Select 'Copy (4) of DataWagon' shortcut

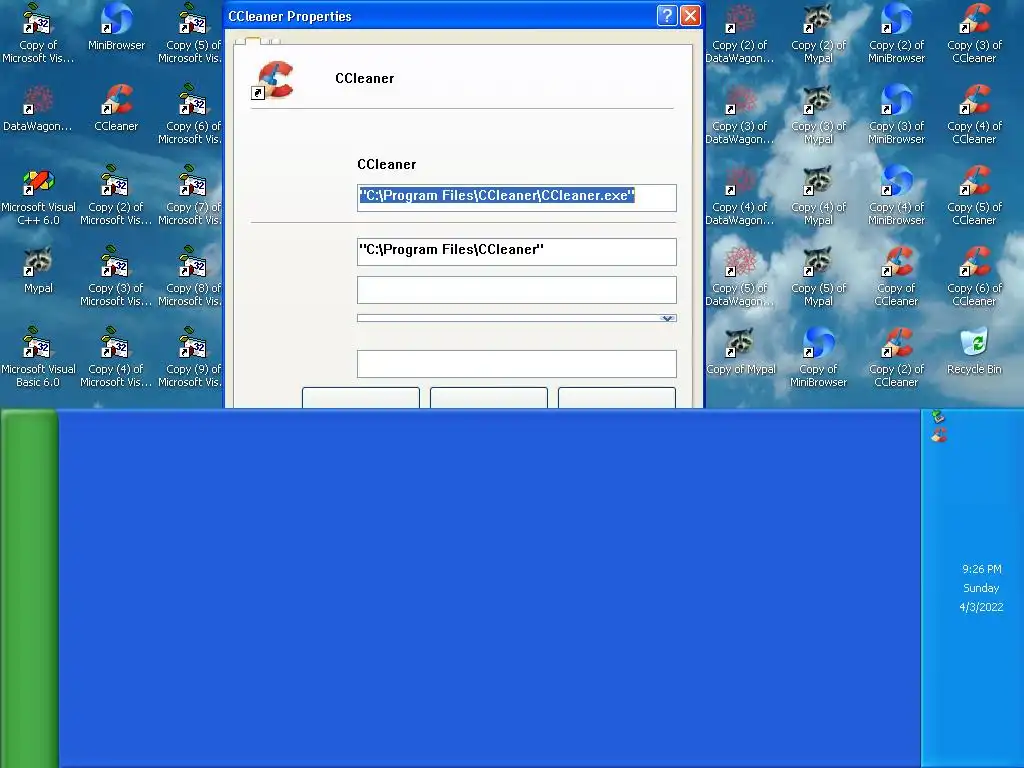coord(740,196)
